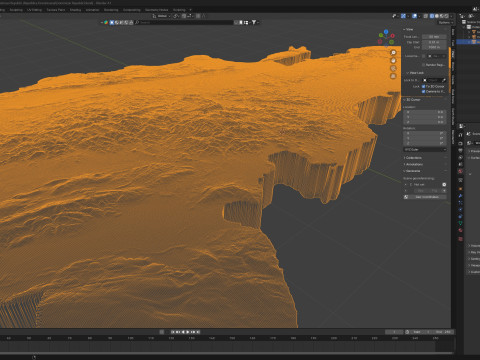Click the play animation button in the timeline

pos(188,332)
